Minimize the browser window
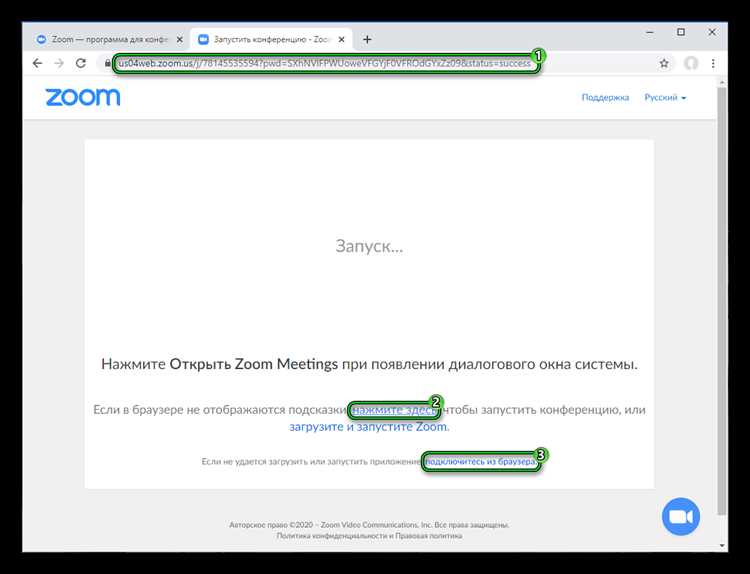750x574 pixels. (650, 33)
